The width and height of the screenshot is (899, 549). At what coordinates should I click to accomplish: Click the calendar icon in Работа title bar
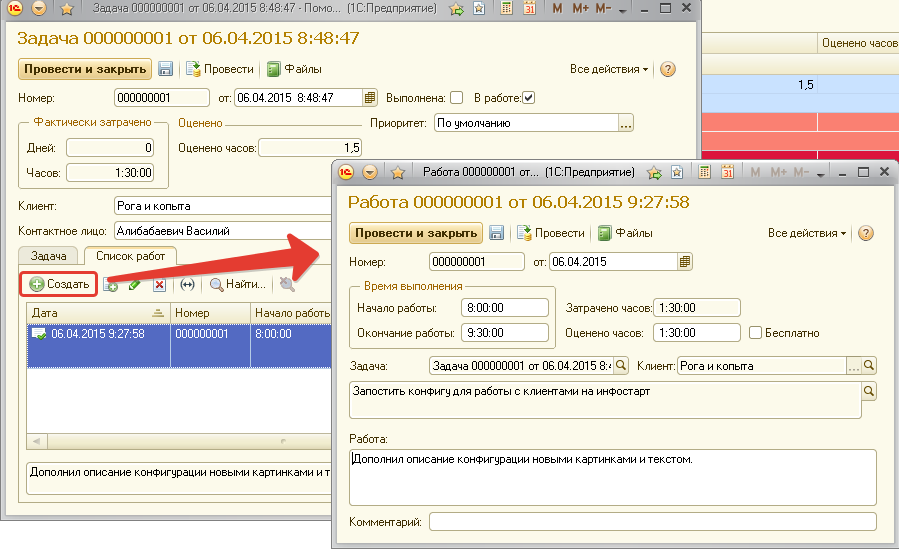[728, 172]
